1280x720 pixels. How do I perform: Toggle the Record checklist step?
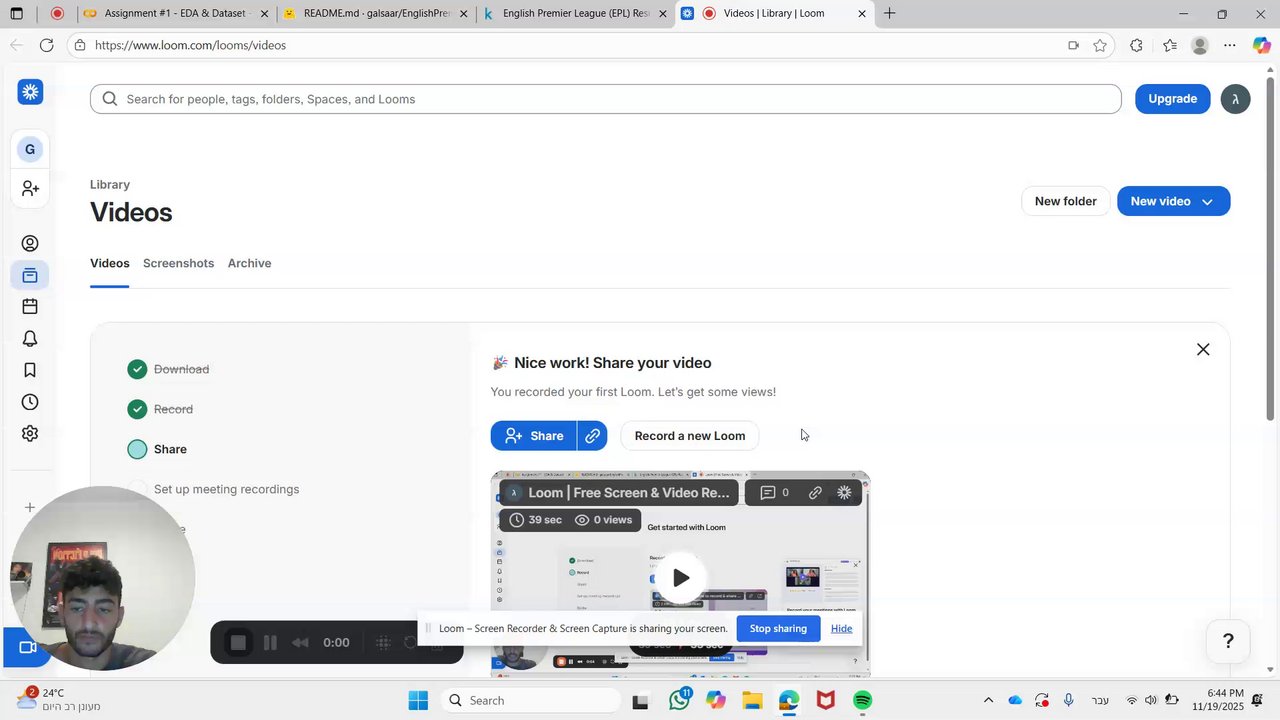137,409
